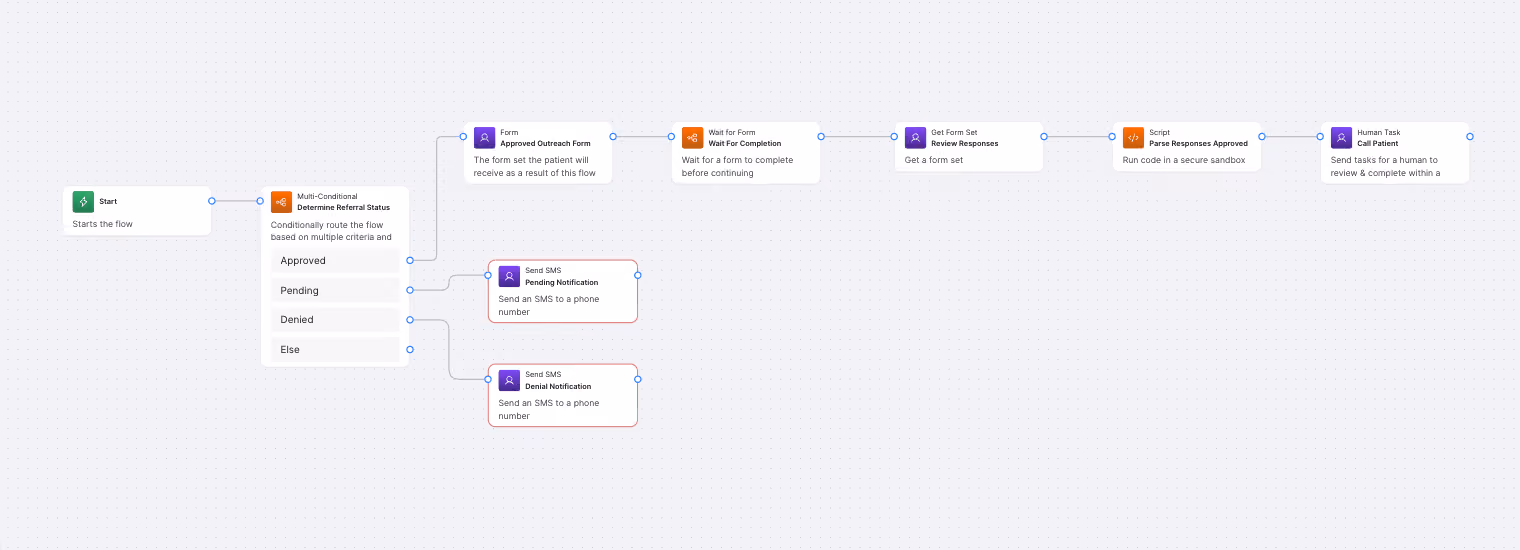Click 'Get a form set' description

coord(934,160)
